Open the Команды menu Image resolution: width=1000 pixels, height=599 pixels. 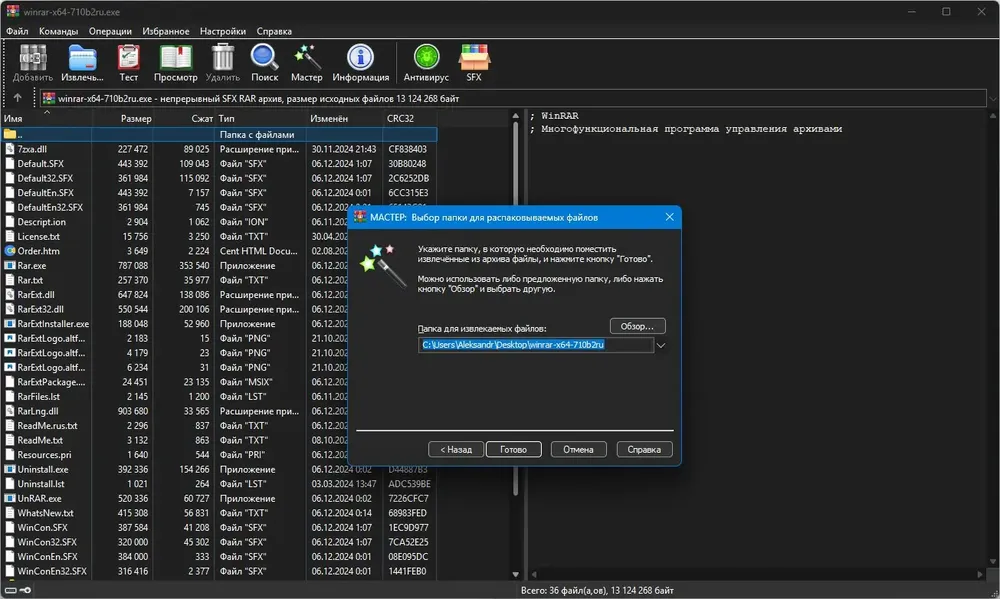pyautogui.click(x=58, y=31)
